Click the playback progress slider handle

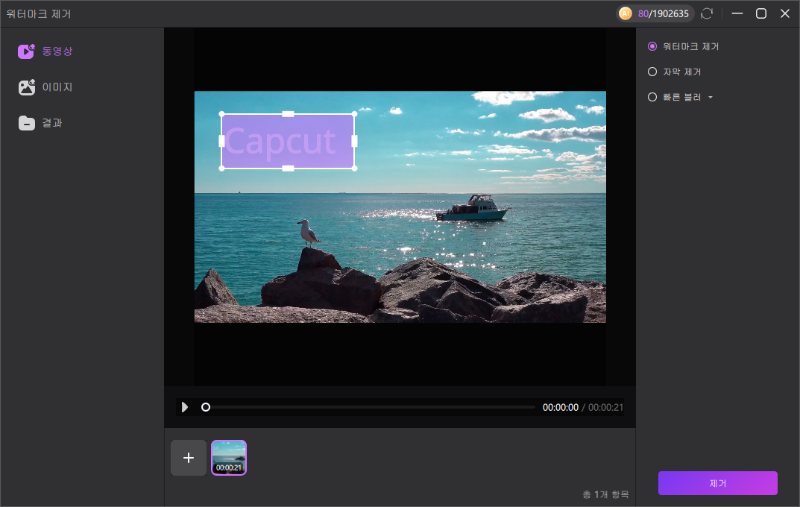point(206,407)
